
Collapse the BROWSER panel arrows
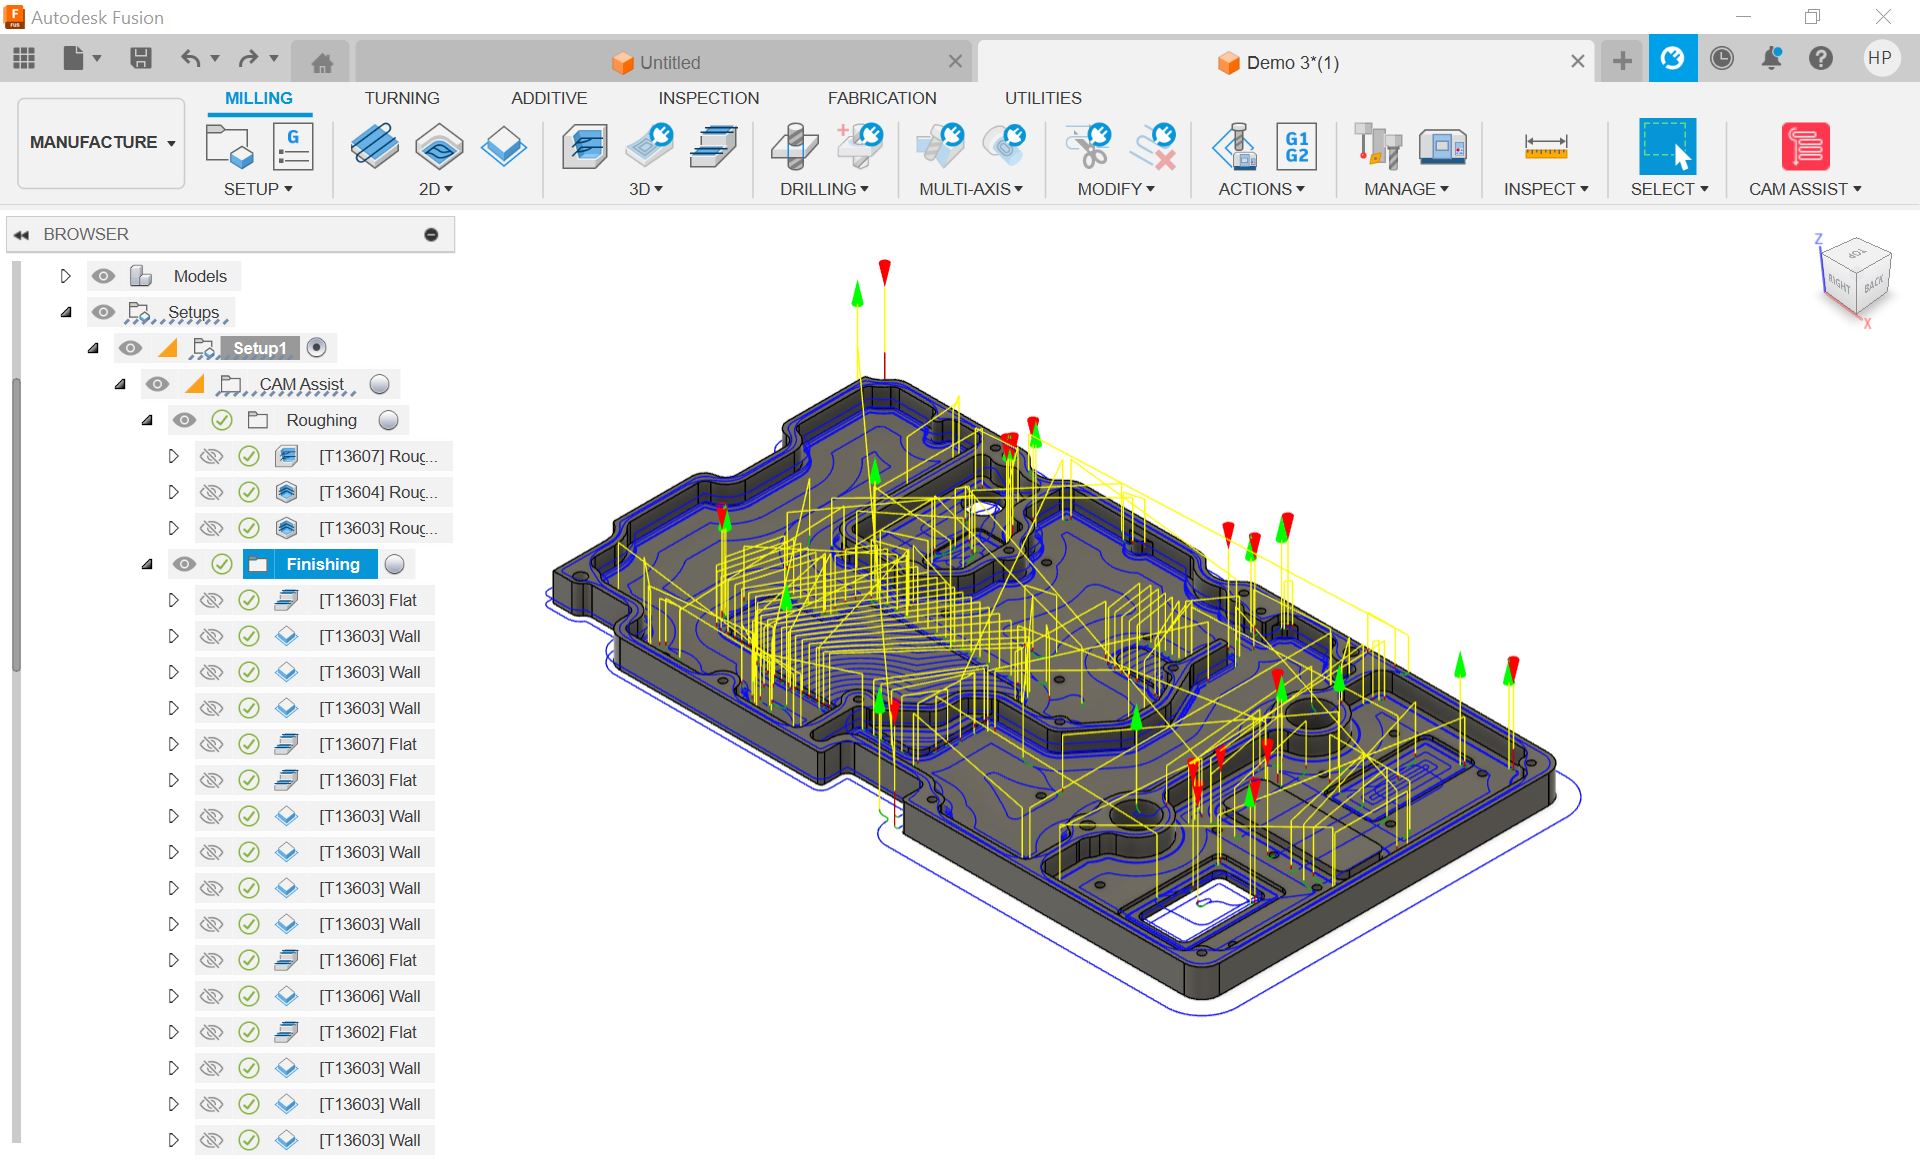[x=21, y=234]
